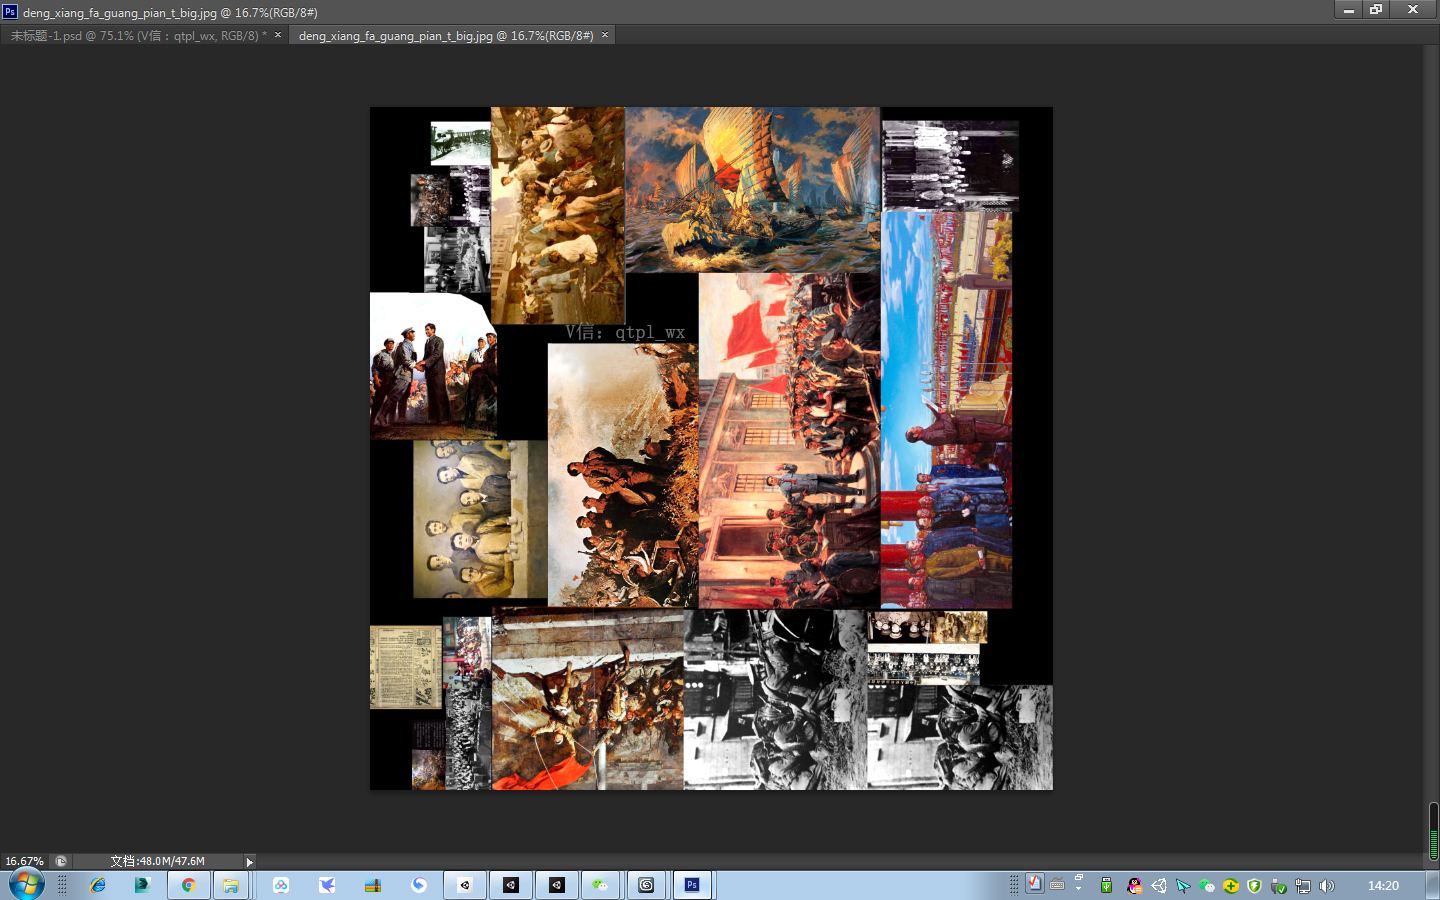Open the blue Sogou browser taskbar icon
1440x900 pixels.
[419, 885]
